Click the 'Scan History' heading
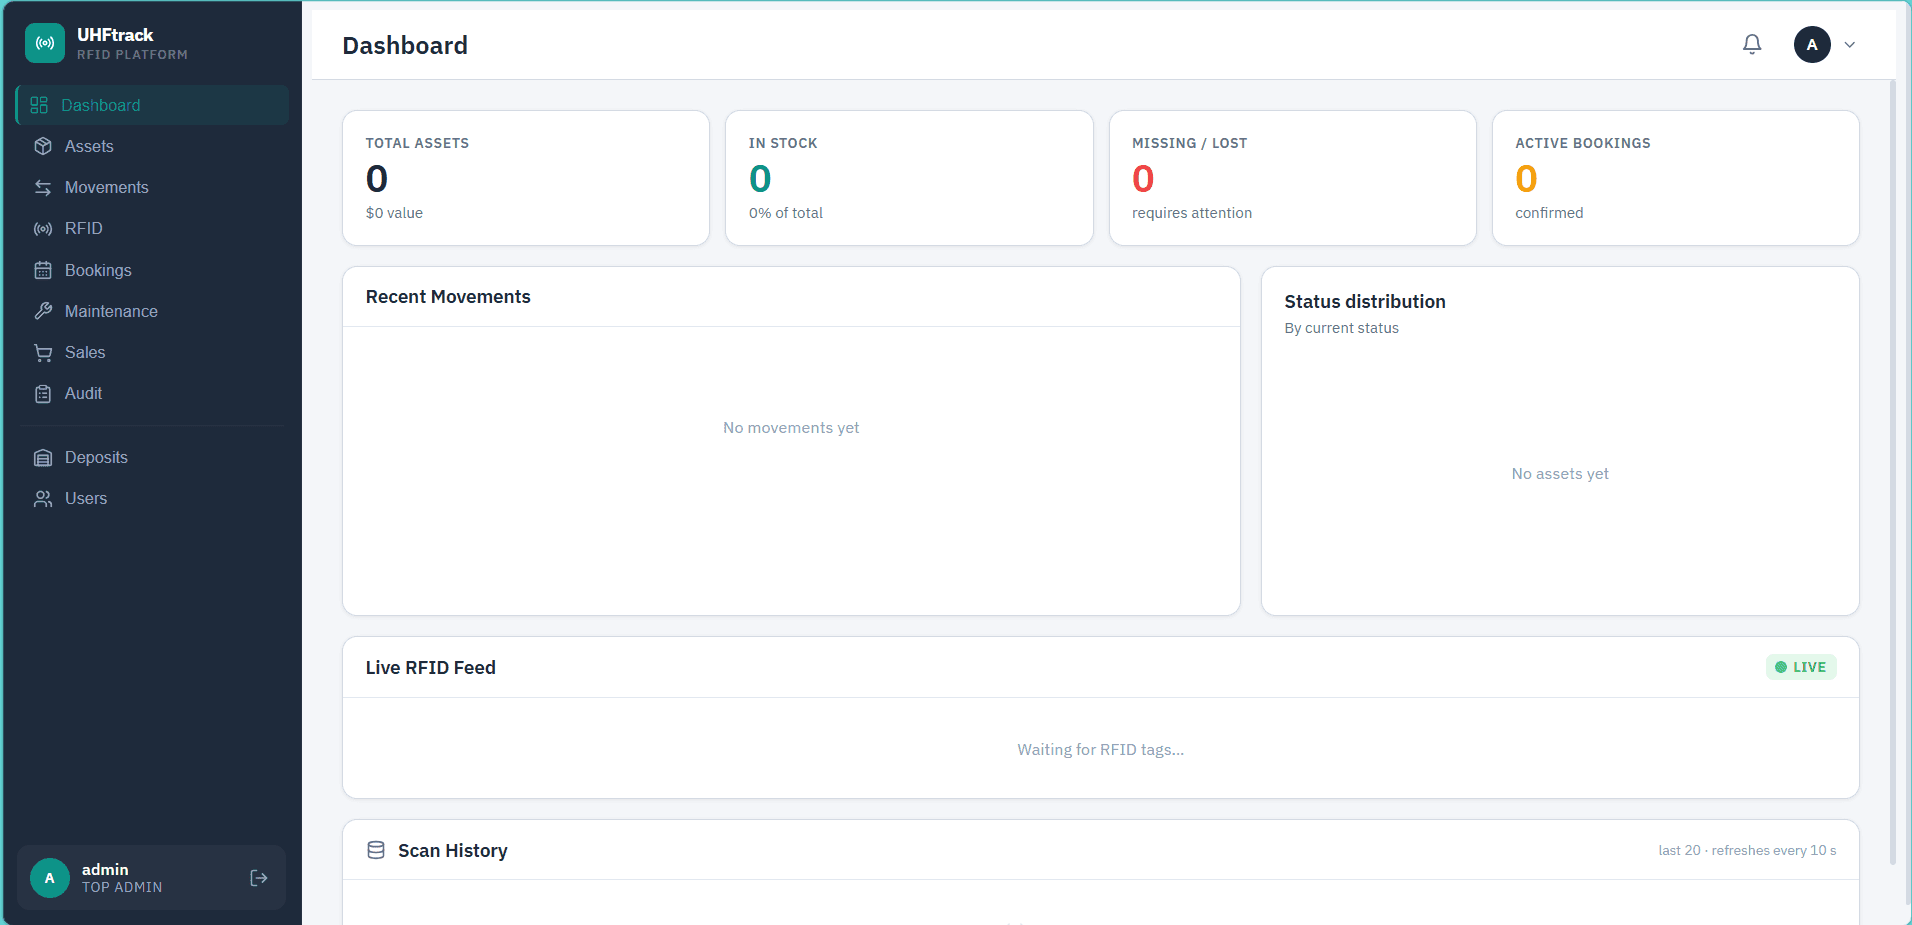1912x925 pixels. point(453,851)
